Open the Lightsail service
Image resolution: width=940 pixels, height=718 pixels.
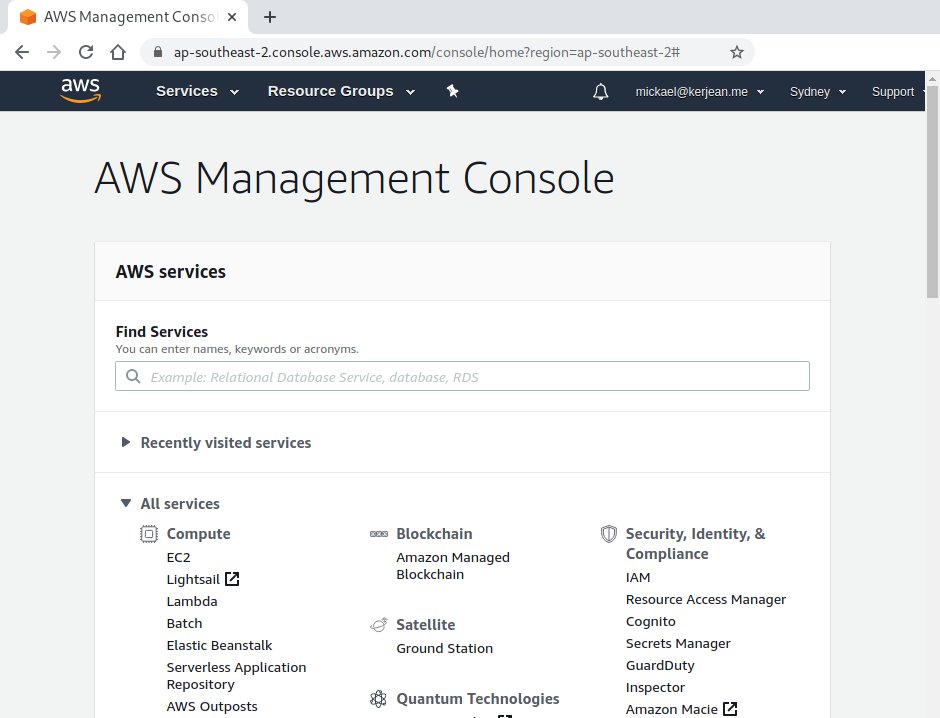[x=193, y=580]
